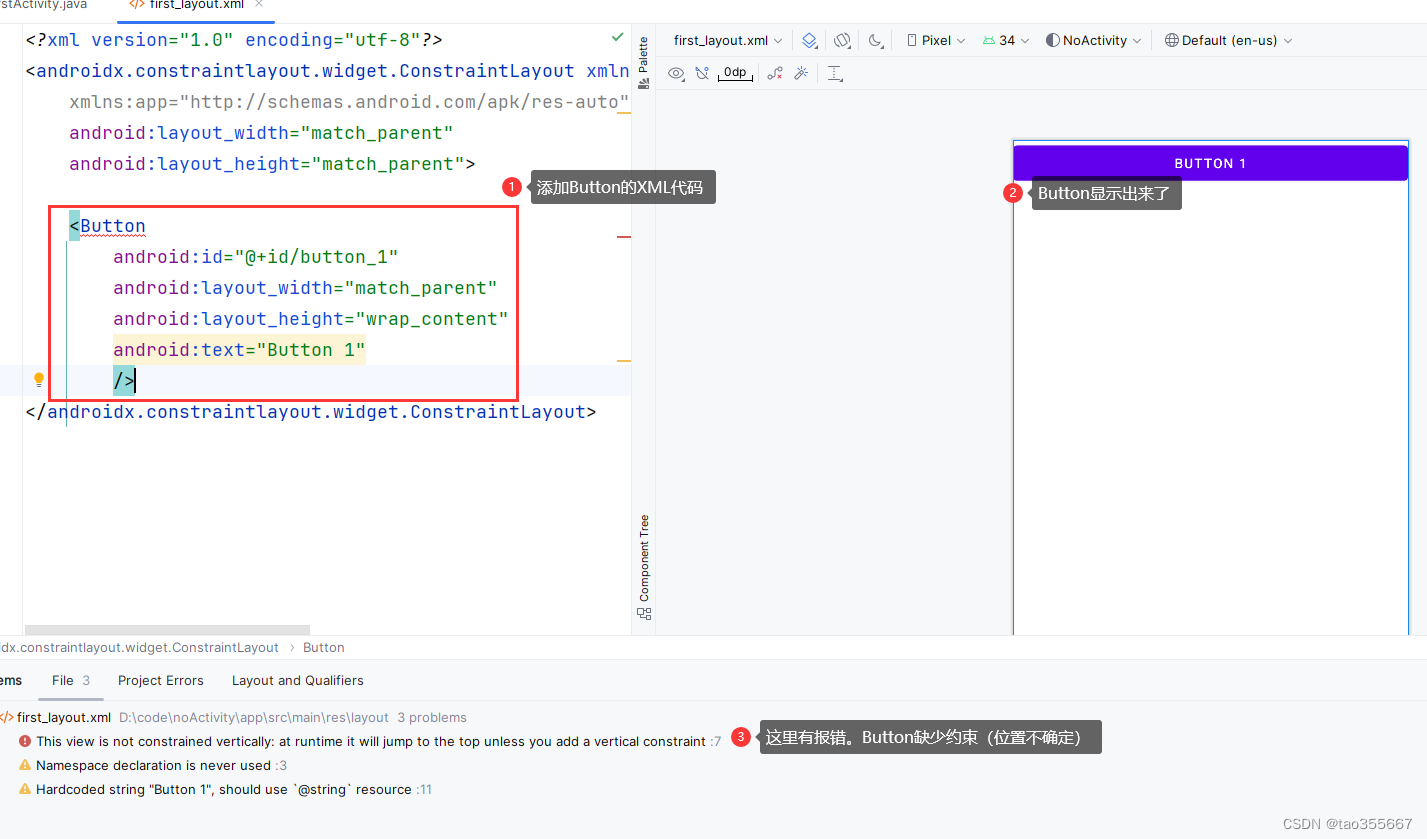Open the API 34 version dropdown
Screen dimensions: 1427x839
click(1006, 41)
